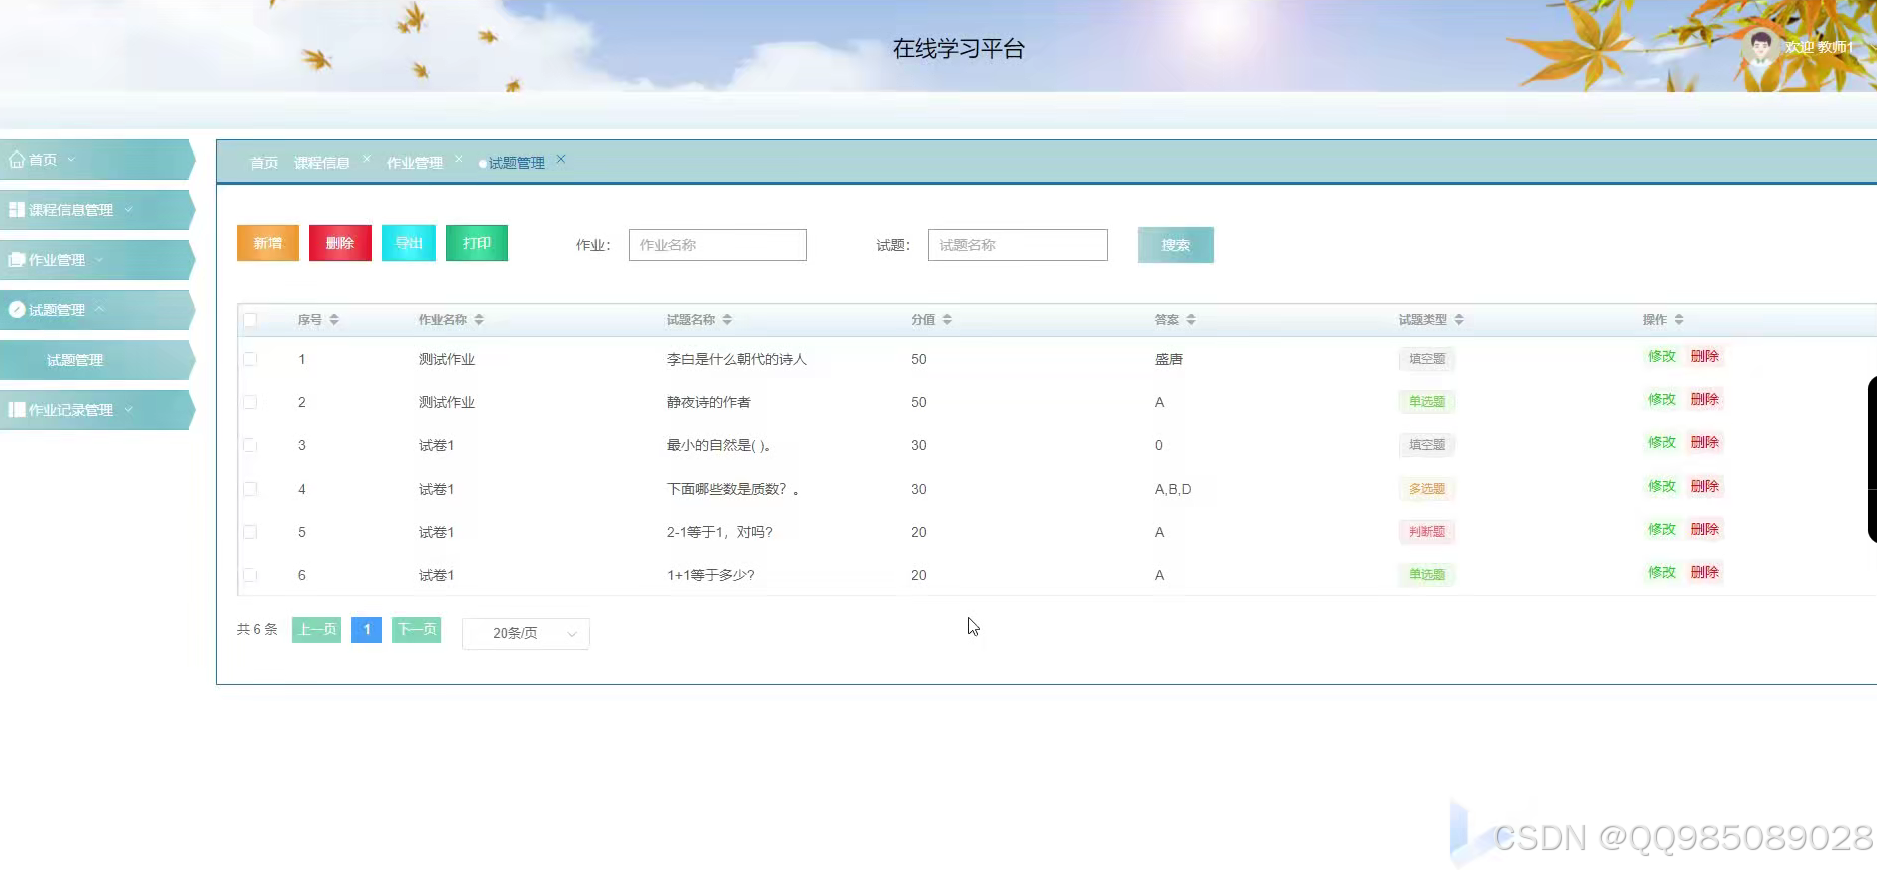Switch to the 作业管理 tab

[415, 163]
